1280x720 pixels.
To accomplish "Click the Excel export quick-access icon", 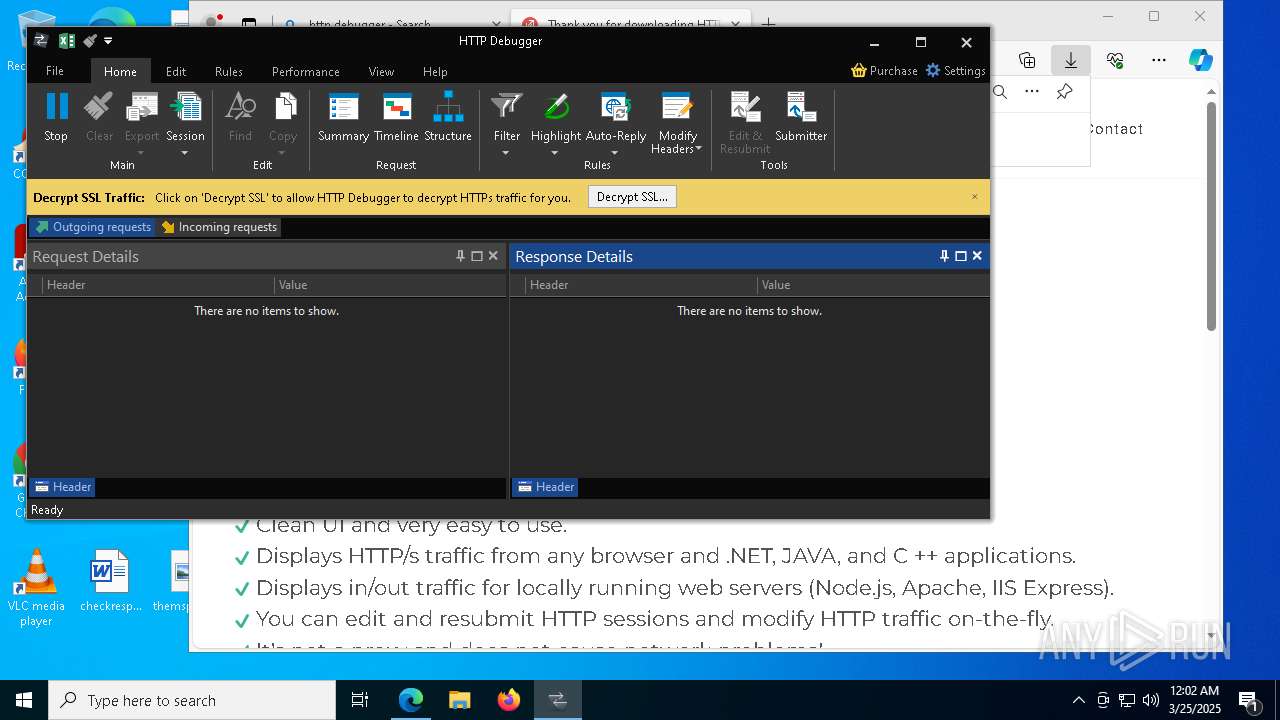I will tap(67, 41).
